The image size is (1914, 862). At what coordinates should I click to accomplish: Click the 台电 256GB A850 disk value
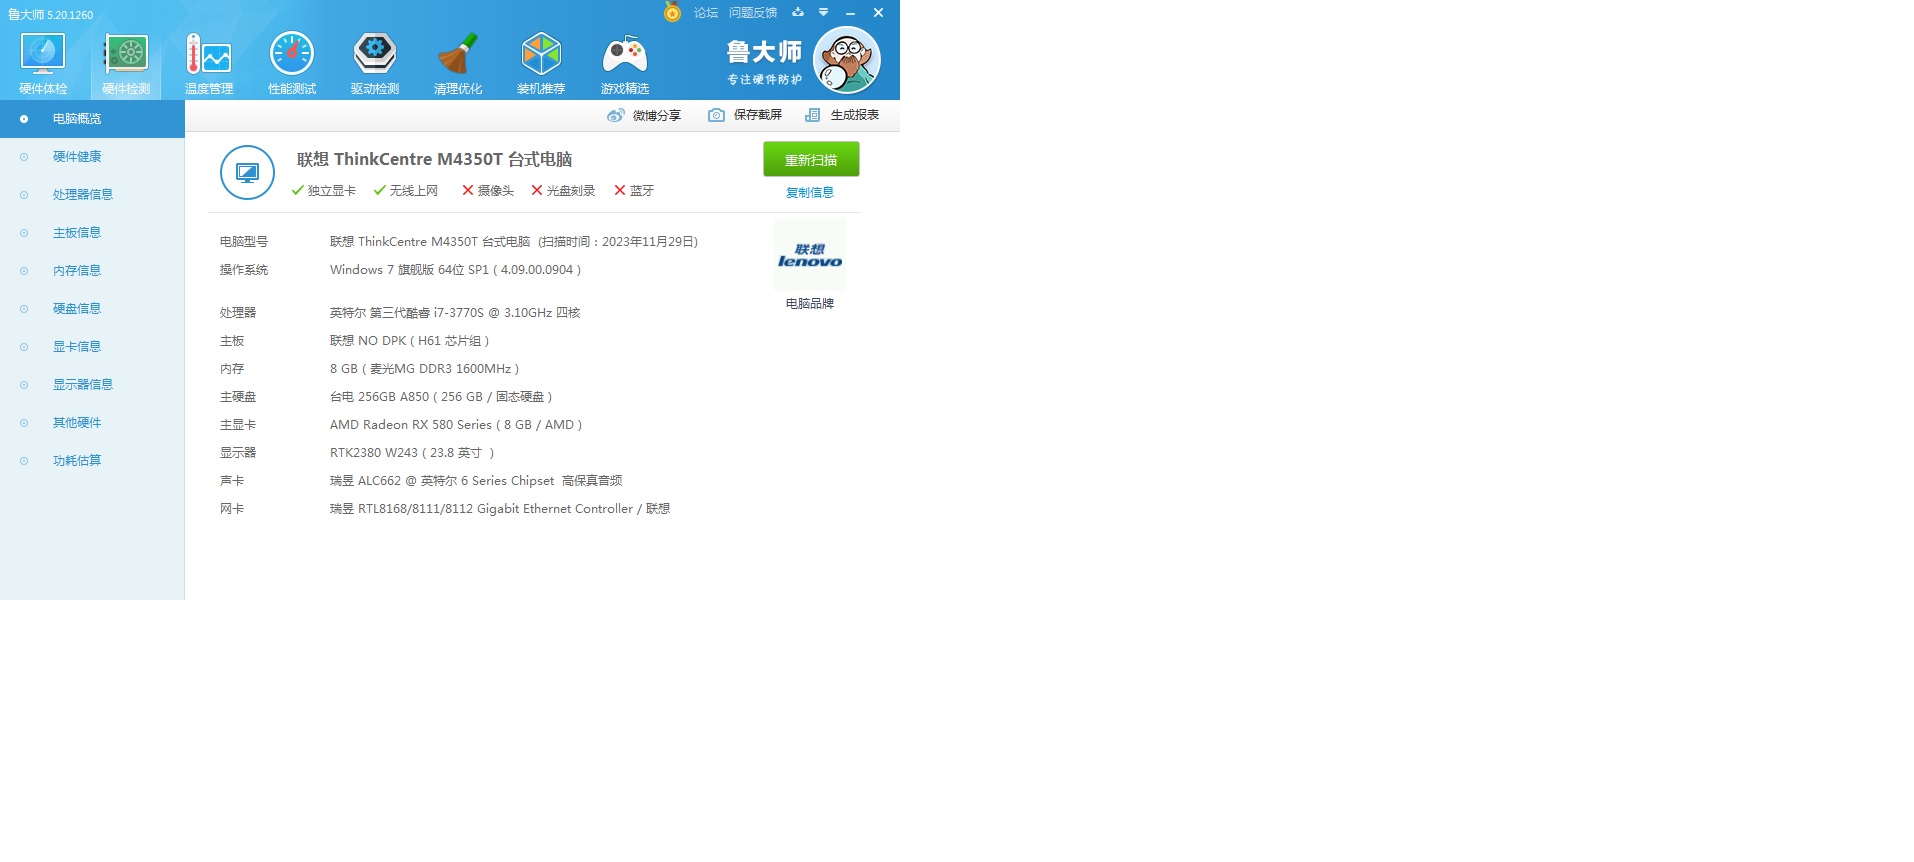coord(441,397)
